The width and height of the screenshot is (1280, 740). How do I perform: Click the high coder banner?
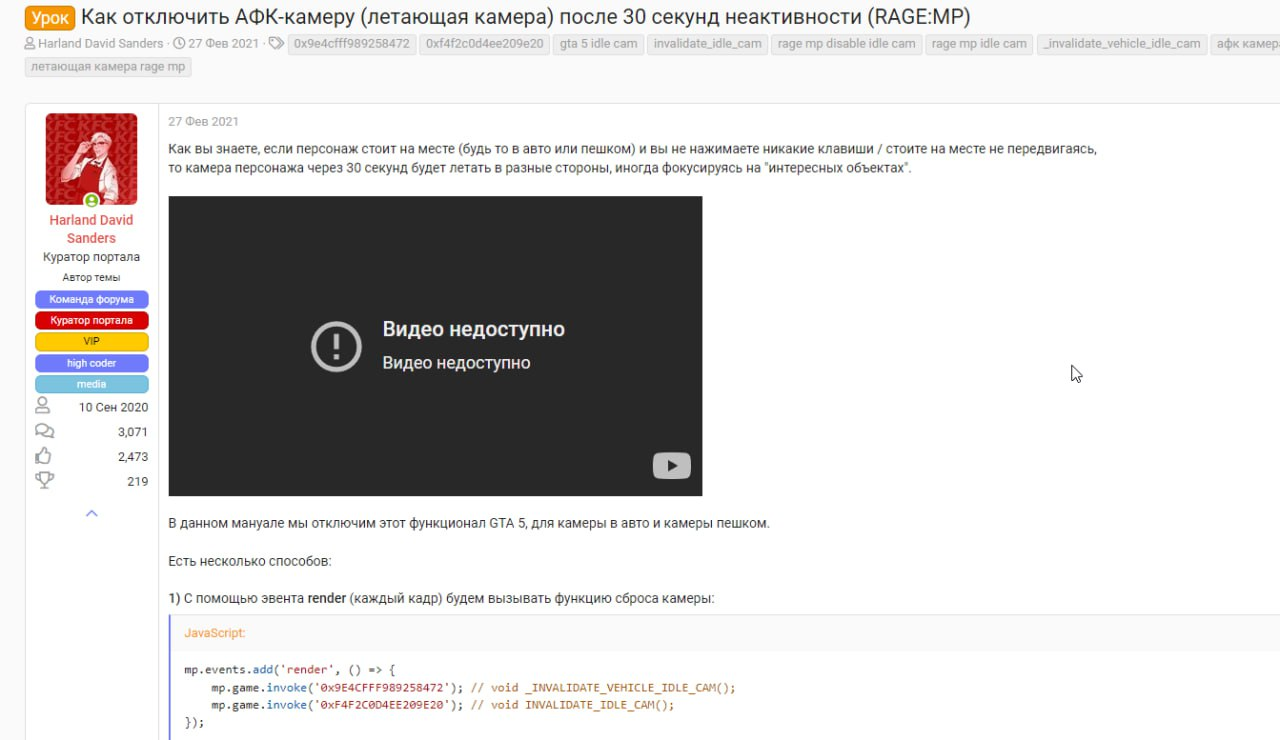click(92, 363)
